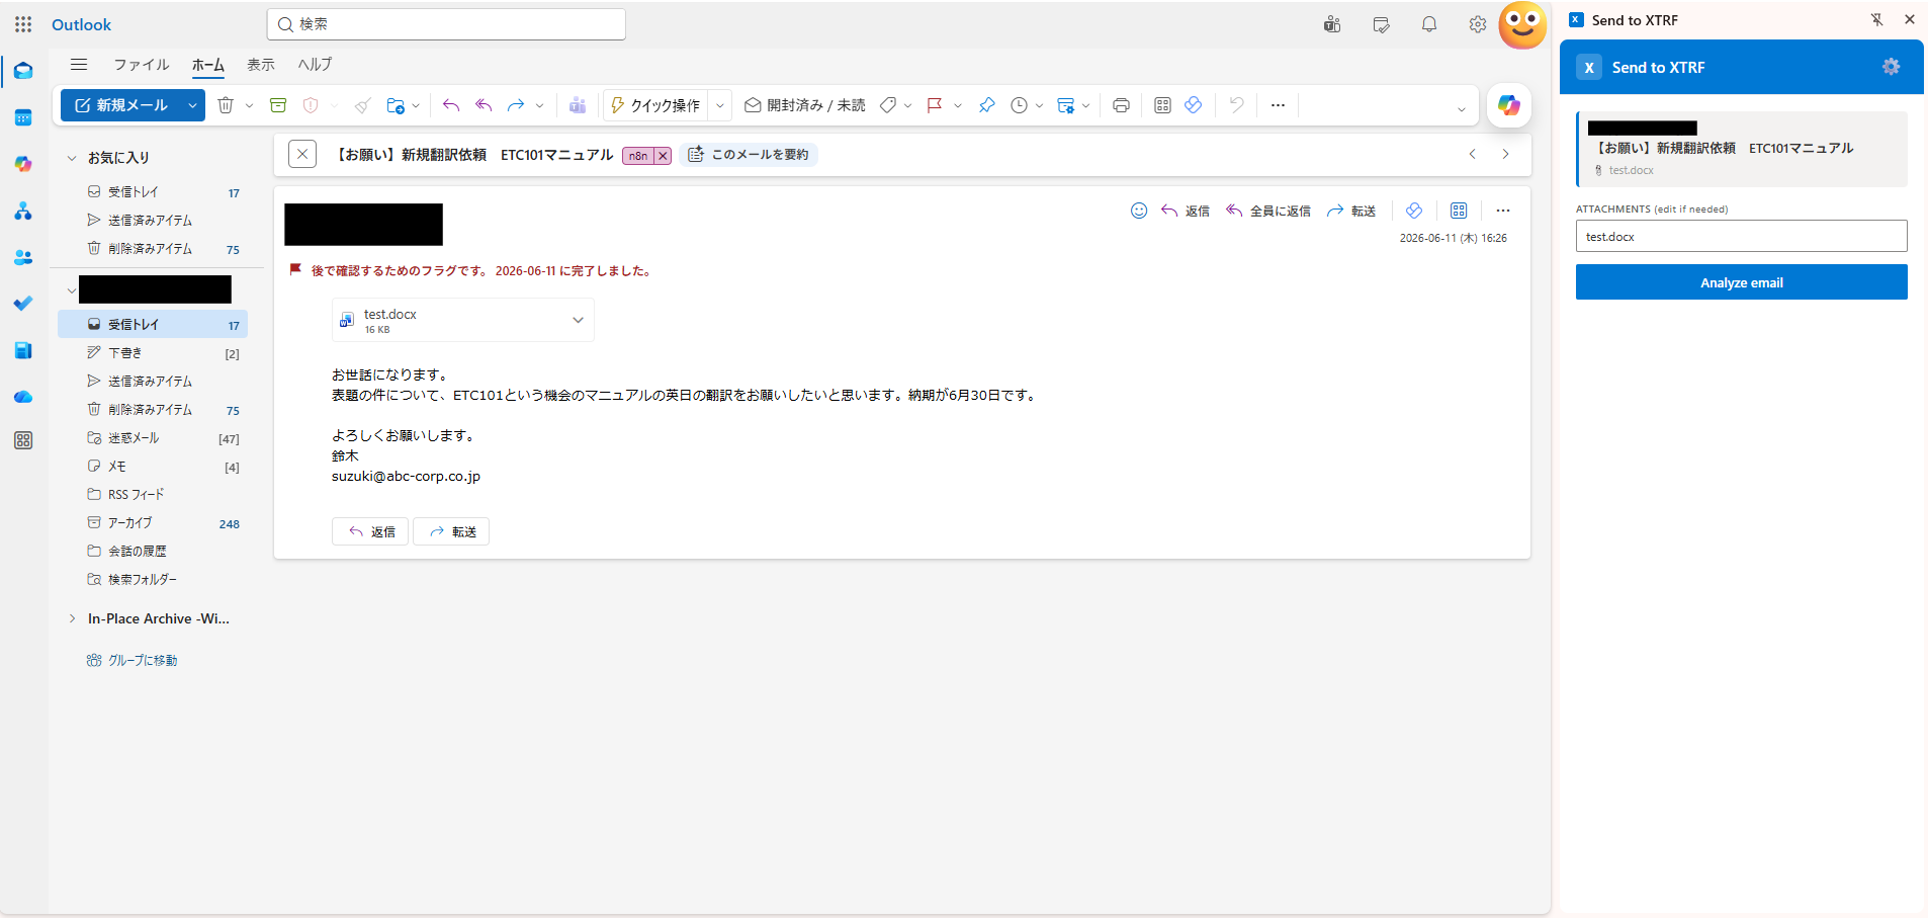The height and width of the screenshot is (918, 1928).
Task: Flag the message with red flag icon
Action: [x=935, y=105]
